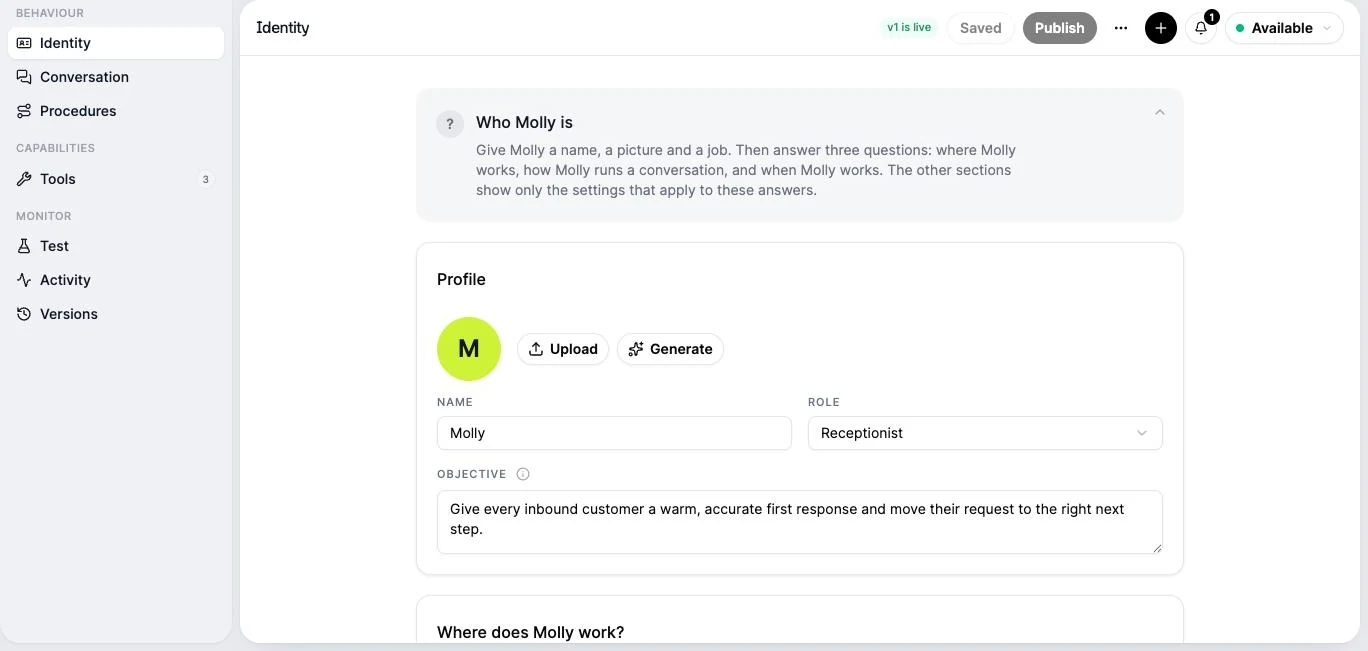
Task: Click the Profile section heading
Action: pyautogui.click(x=461, y=279)
